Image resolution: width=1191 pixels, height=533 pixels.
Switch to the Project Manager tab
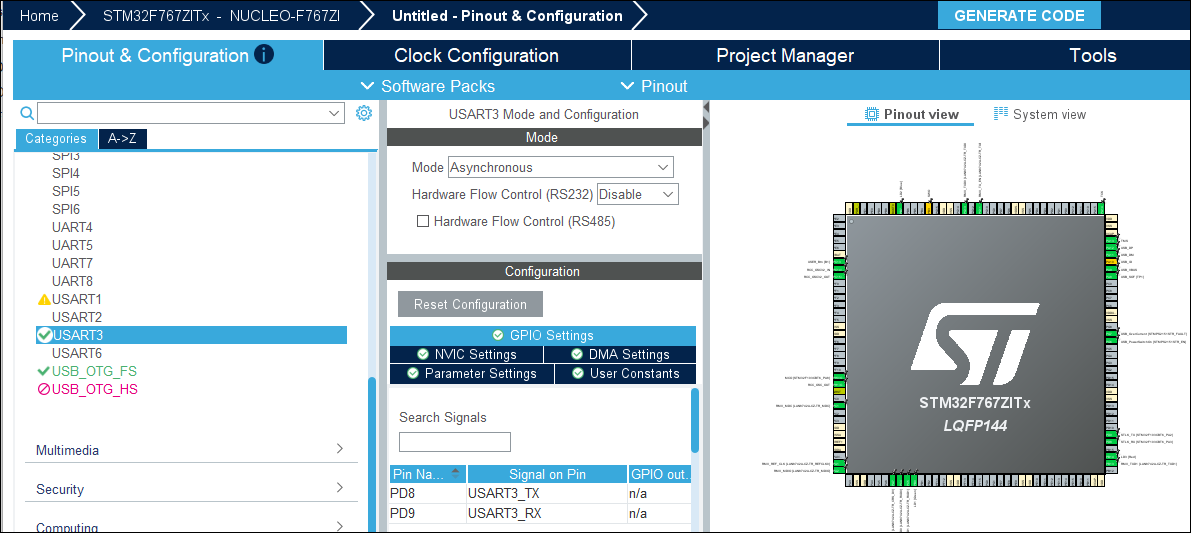(785, 55)
